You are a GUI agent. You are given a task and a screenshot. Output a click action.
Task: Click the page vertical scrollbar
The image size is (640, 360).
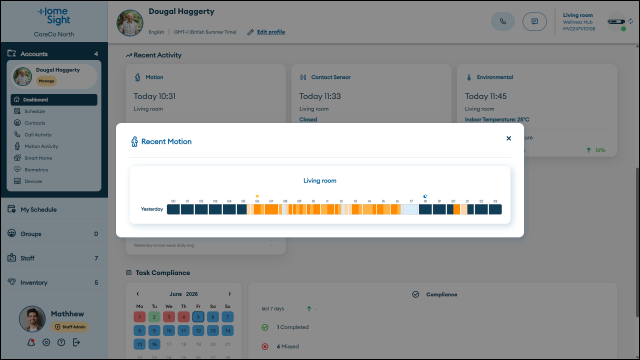pos(638,242)
